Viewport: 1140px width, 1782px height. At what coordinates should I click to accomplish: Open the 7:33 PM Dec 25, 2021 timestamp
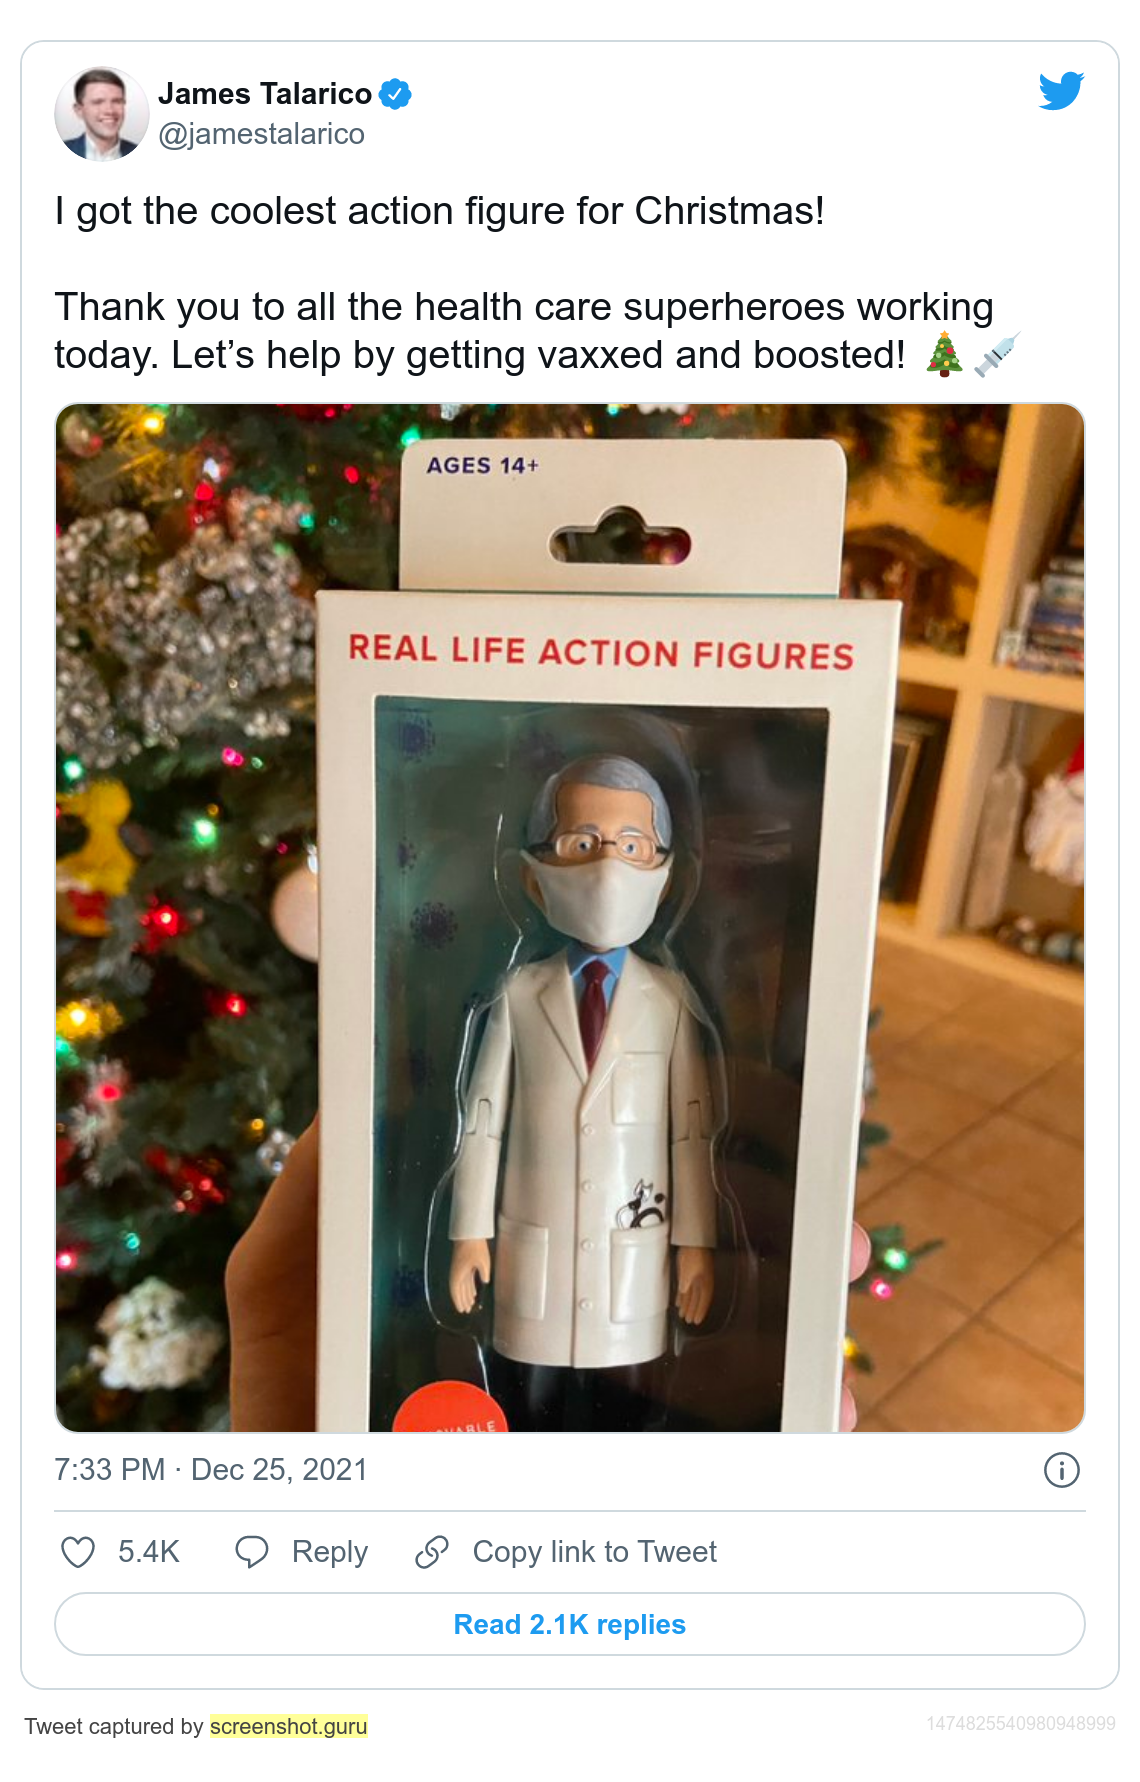211,1470
